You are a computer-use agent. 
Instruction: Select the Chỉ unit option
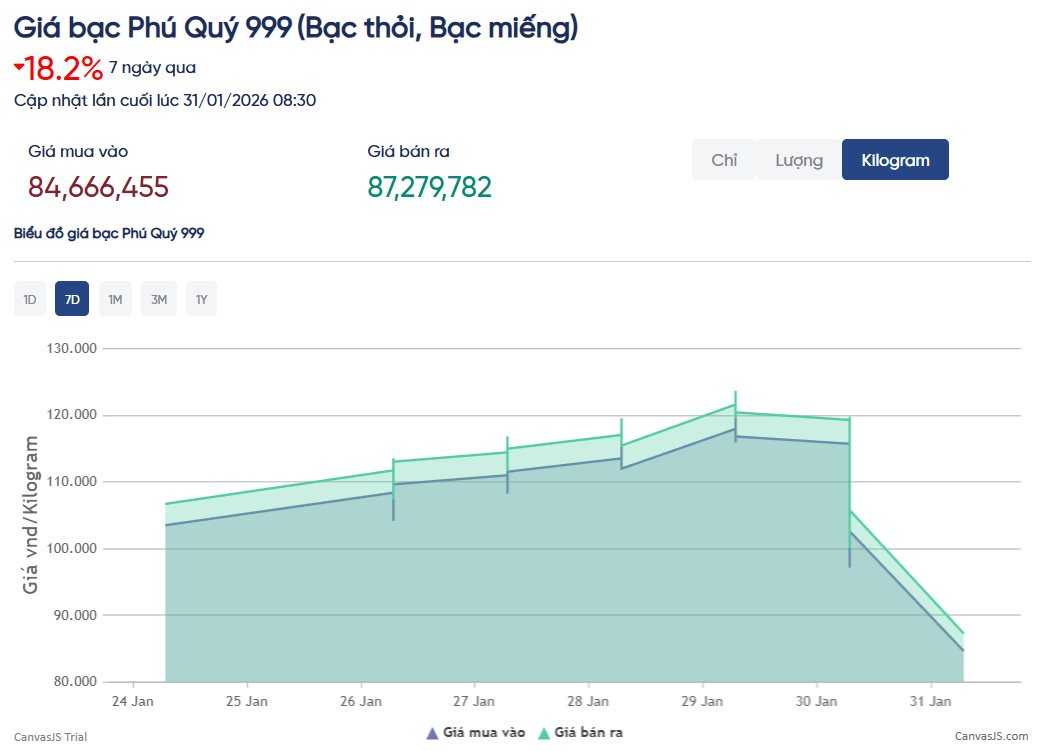(724, 160)
